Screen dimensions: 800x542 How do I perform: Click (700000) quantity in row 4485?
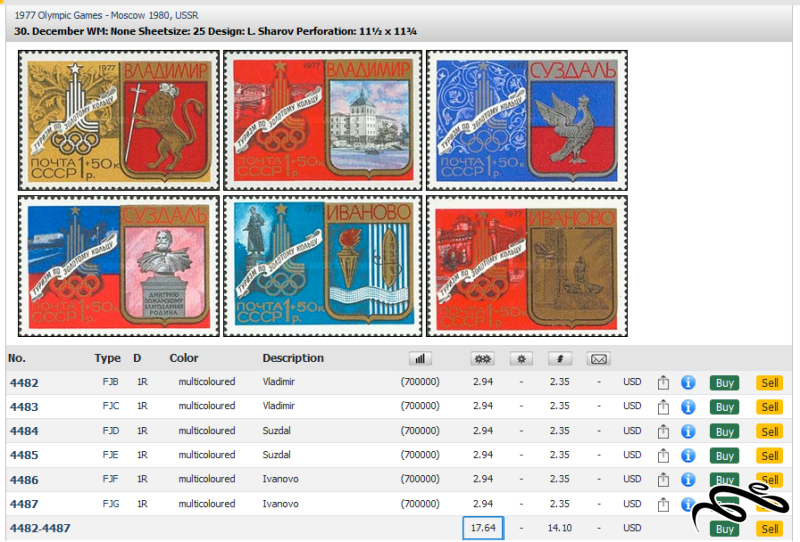(420, 455)
